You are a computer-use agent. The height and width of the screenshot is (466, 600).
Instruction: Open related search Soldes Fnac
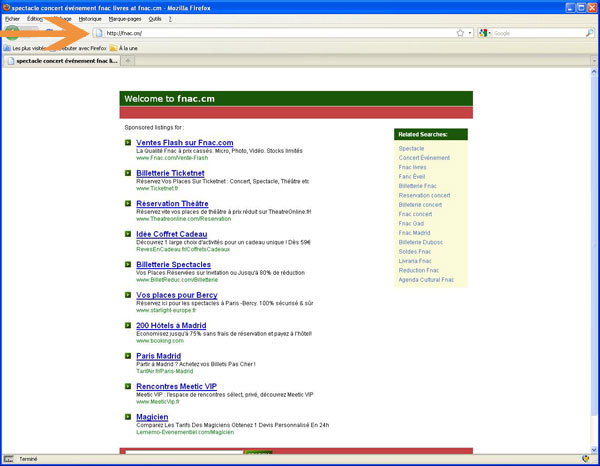[x=415, y=251]
